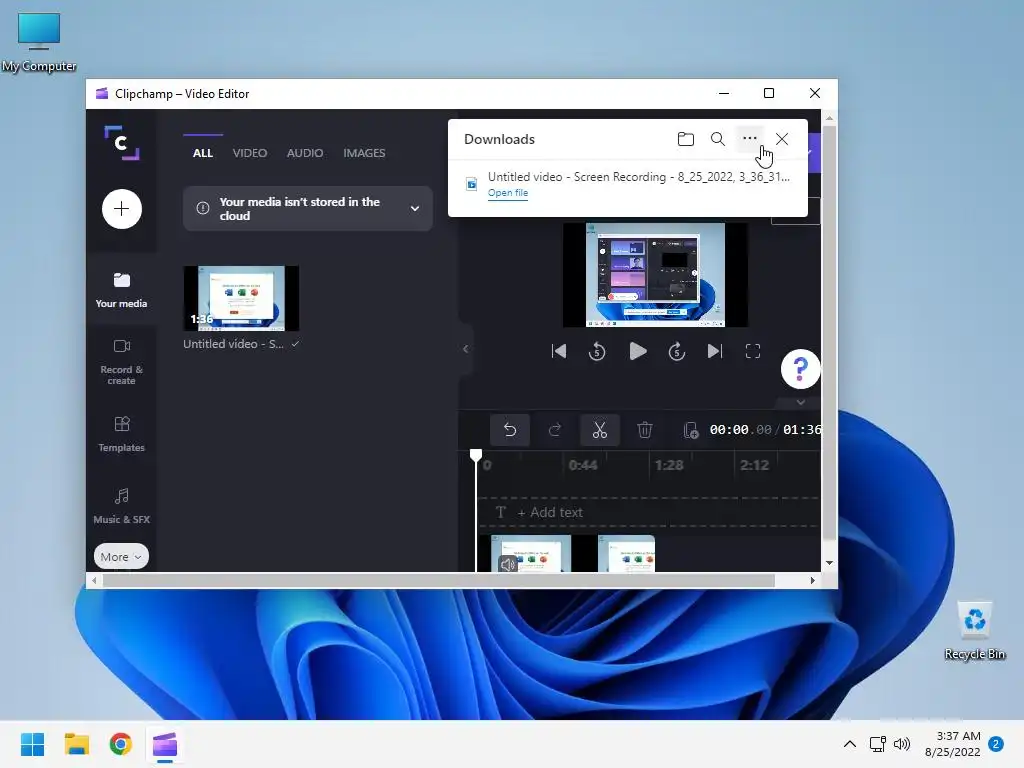Screen dimensions: 1024x768
Task: Open Music & SFX panel
Action: point(121,506)
